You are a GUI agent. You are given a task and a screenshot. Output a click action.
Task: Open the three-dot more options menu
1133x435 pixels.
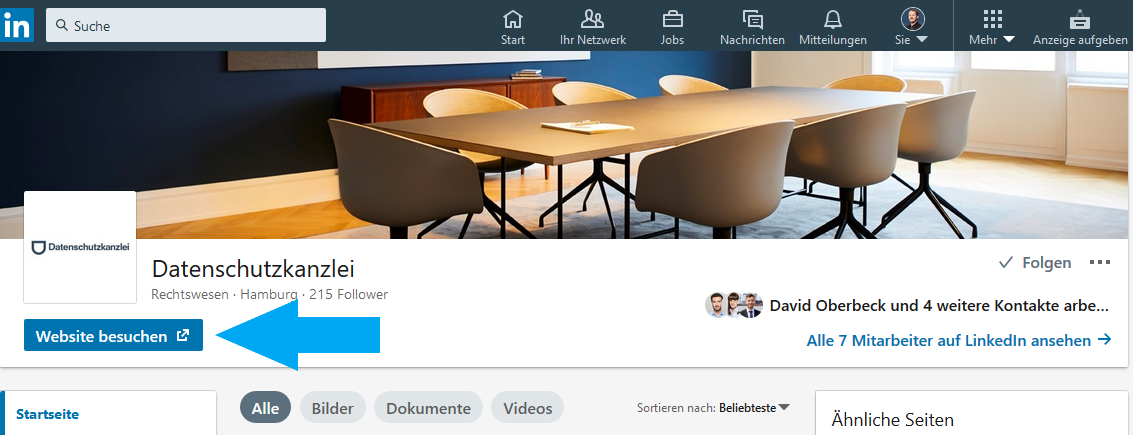pyautogui.click(x=1100, y=262)
